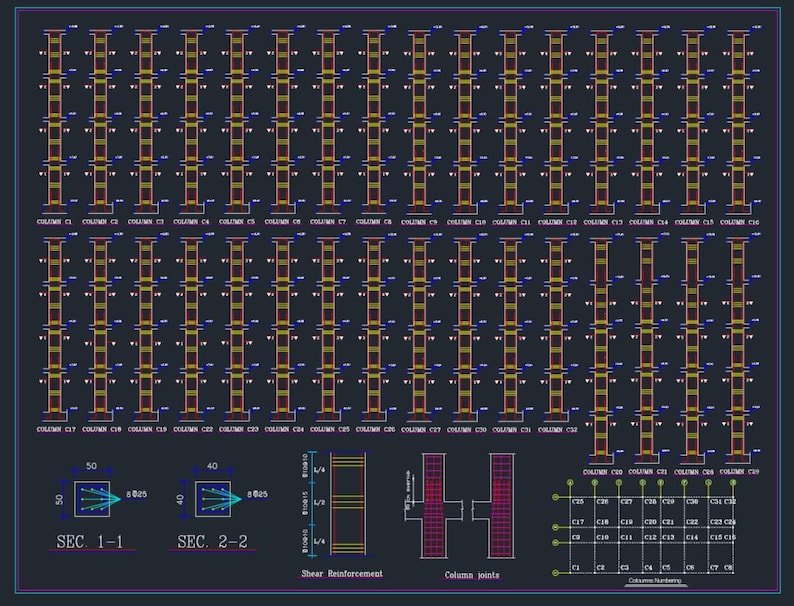Select the COLUMN C31 label
This screenshot has height=606, width=794.
(512, 430)
